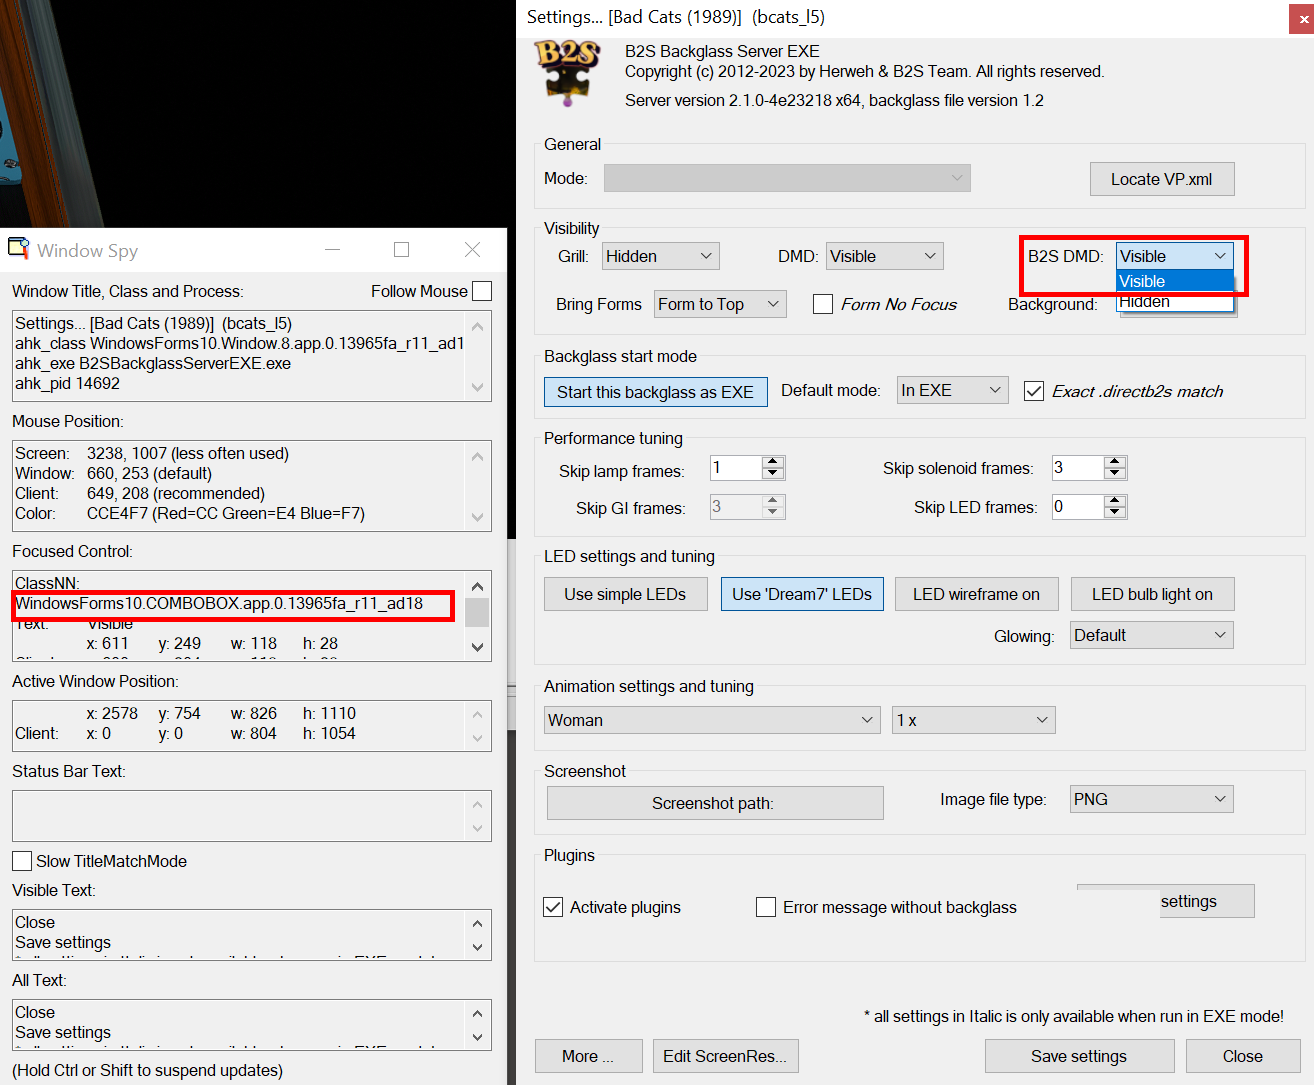
Task: Toggle the Form No Focus checkbox
Action: [823, 304]
